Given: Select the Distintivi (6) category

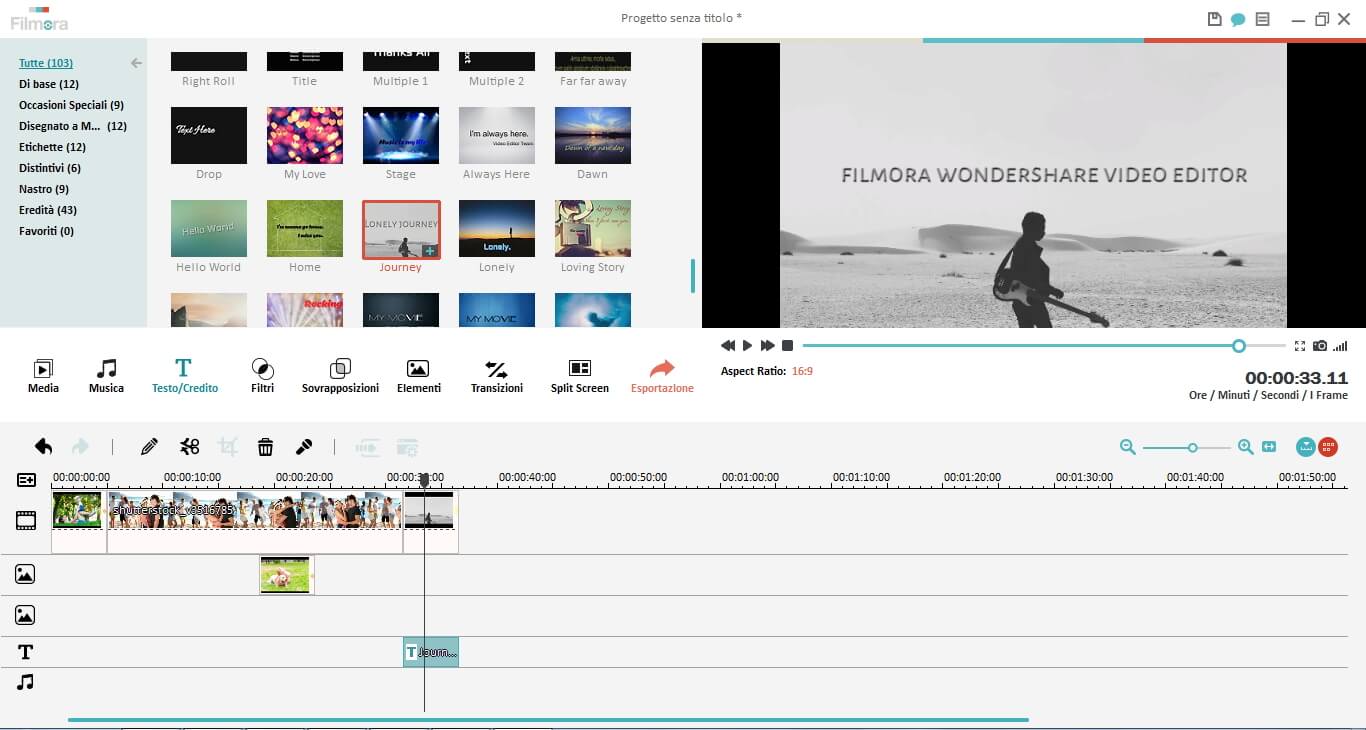Looking at the screenshot, I should point(50,168).
